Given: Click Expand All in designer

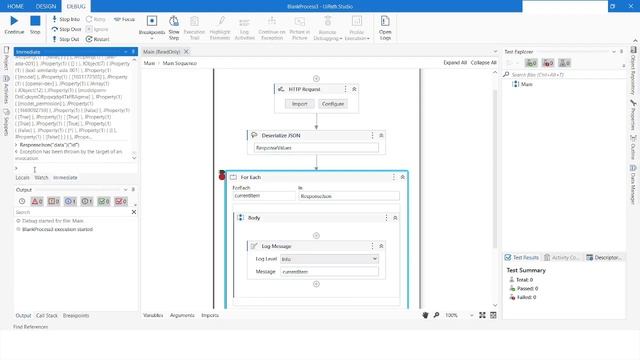Looking at the screenshot, I should pos(455,62).
